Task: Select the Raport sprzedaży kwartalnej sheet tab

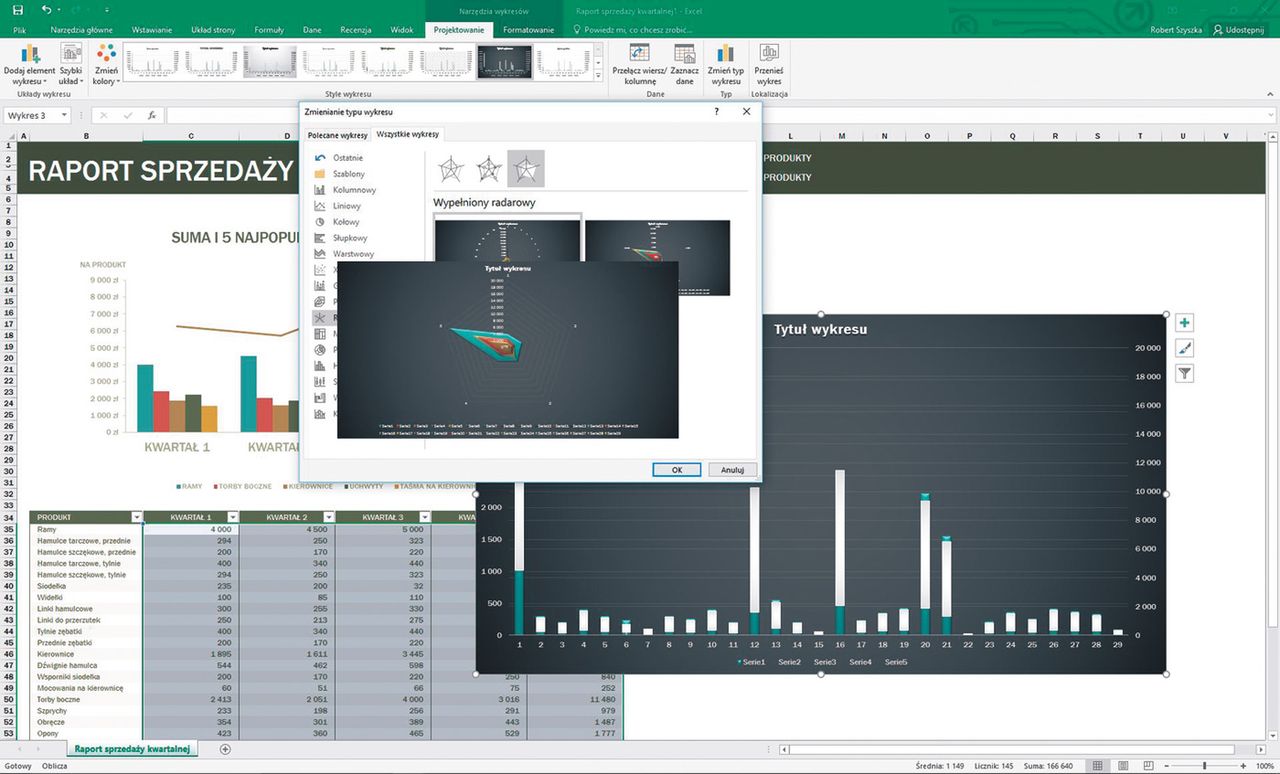Action: pyautogui.click(x=133, y=748)
